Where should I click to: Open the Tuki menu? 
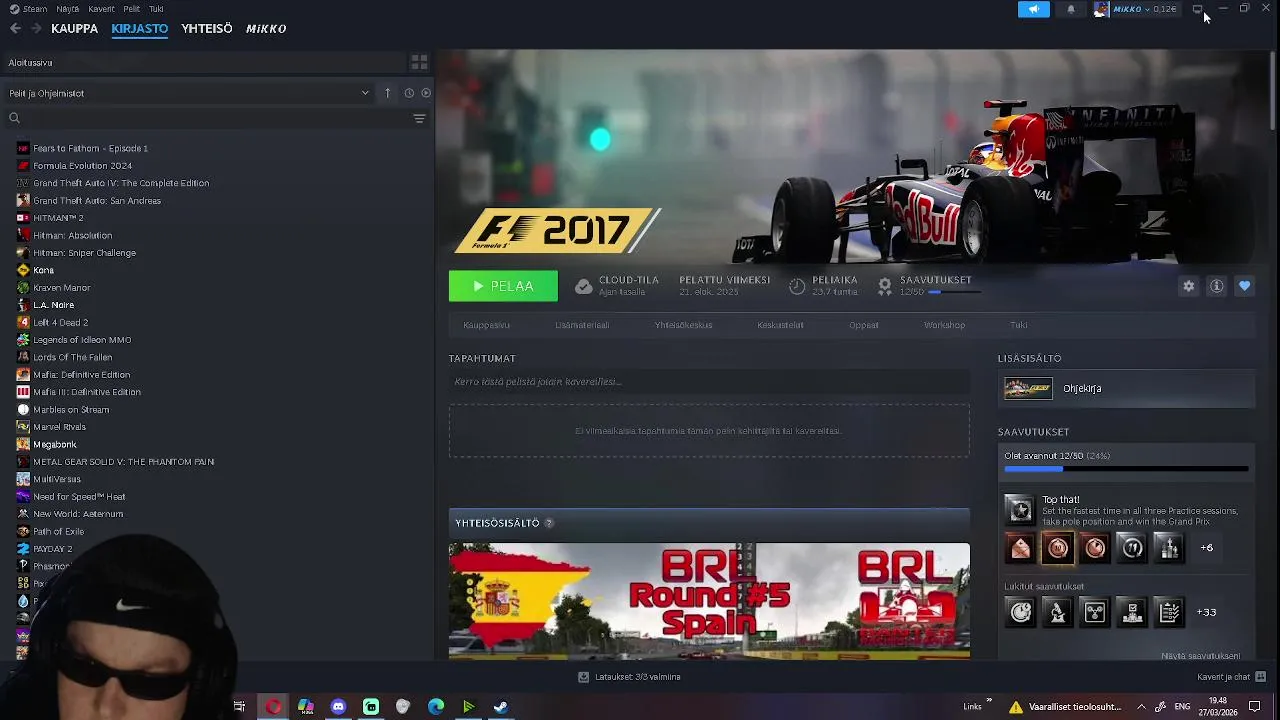tap(156, 9)
